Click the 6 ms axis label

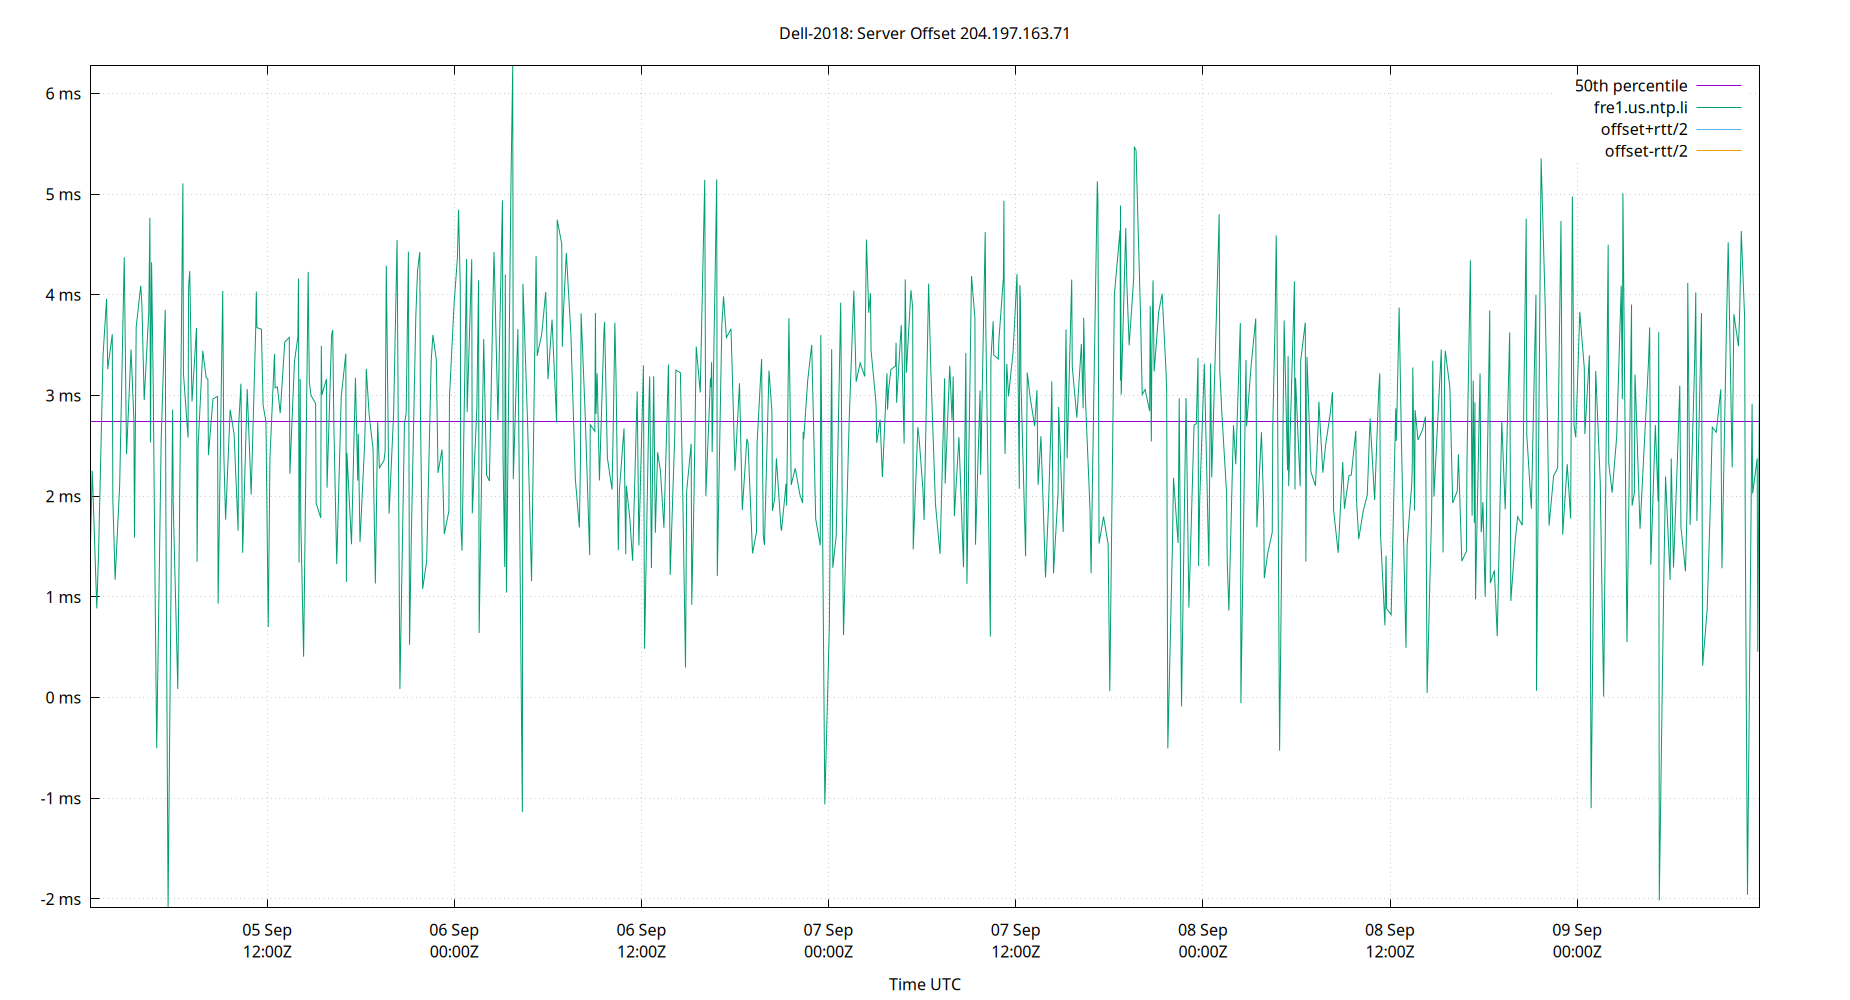click(62, 95)
